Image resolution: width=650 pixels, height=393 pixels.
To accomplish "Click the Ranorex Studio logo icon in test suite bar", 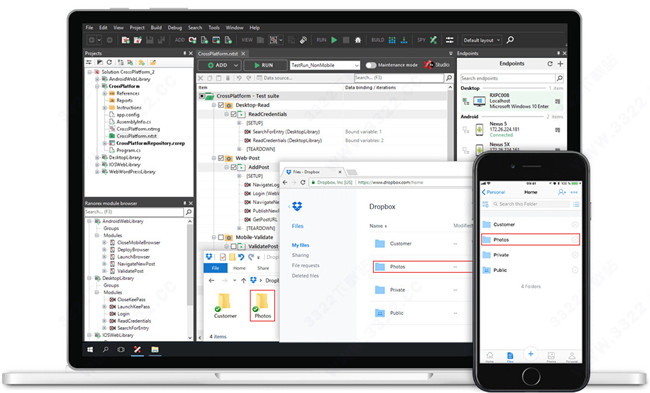I will (428, 65).
